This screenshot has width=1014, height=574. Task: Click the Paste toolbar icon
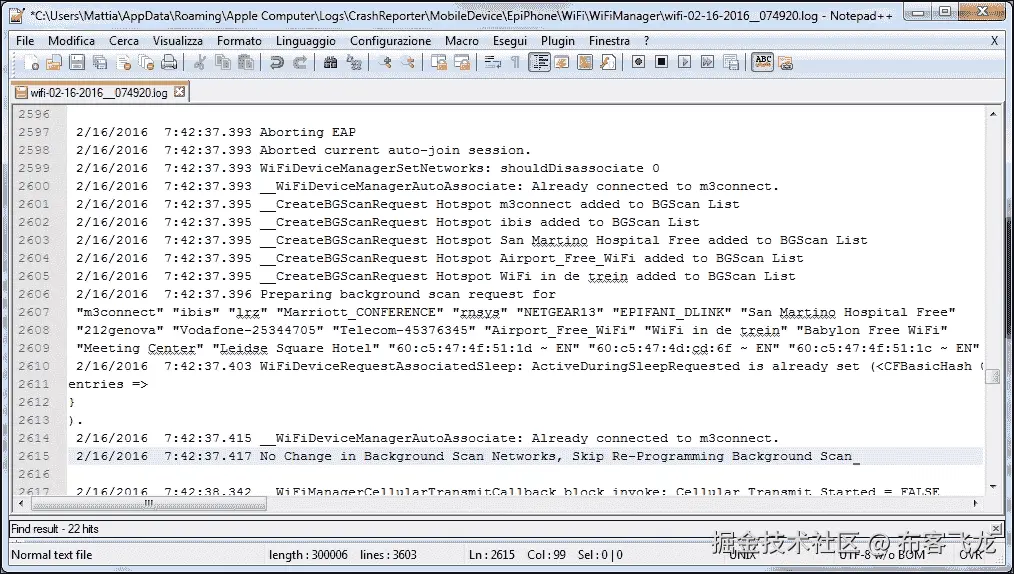coord(246,63)
